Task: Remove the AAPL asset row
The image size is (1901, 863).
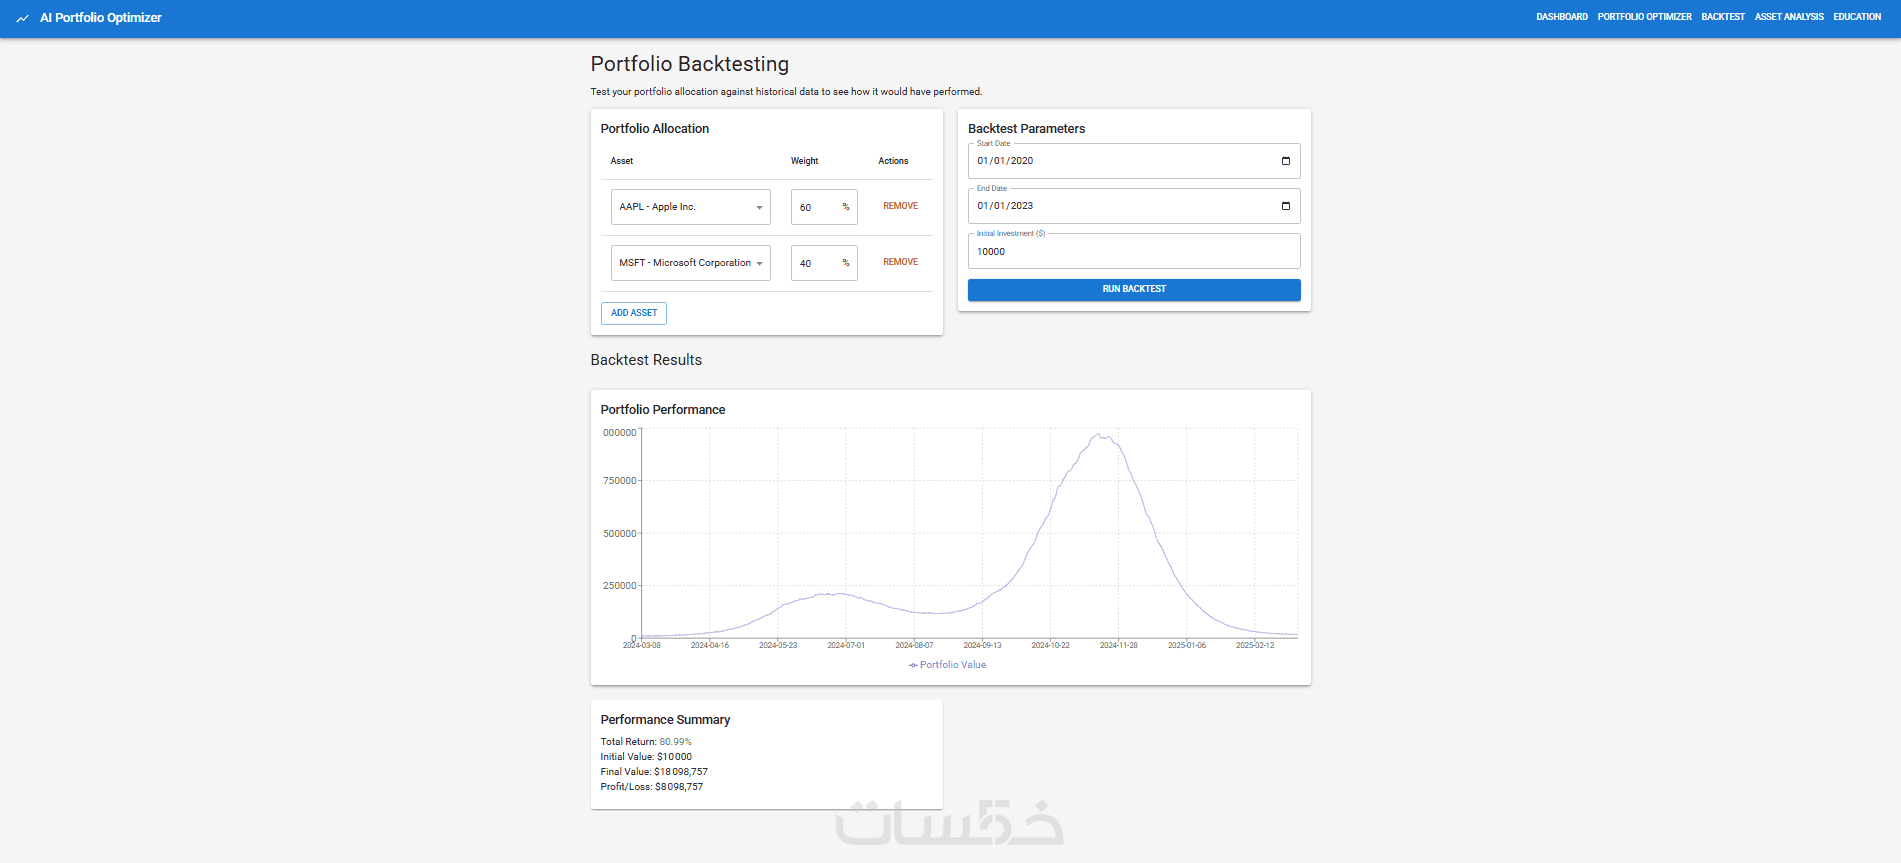Action: click(x=900, y=206)
